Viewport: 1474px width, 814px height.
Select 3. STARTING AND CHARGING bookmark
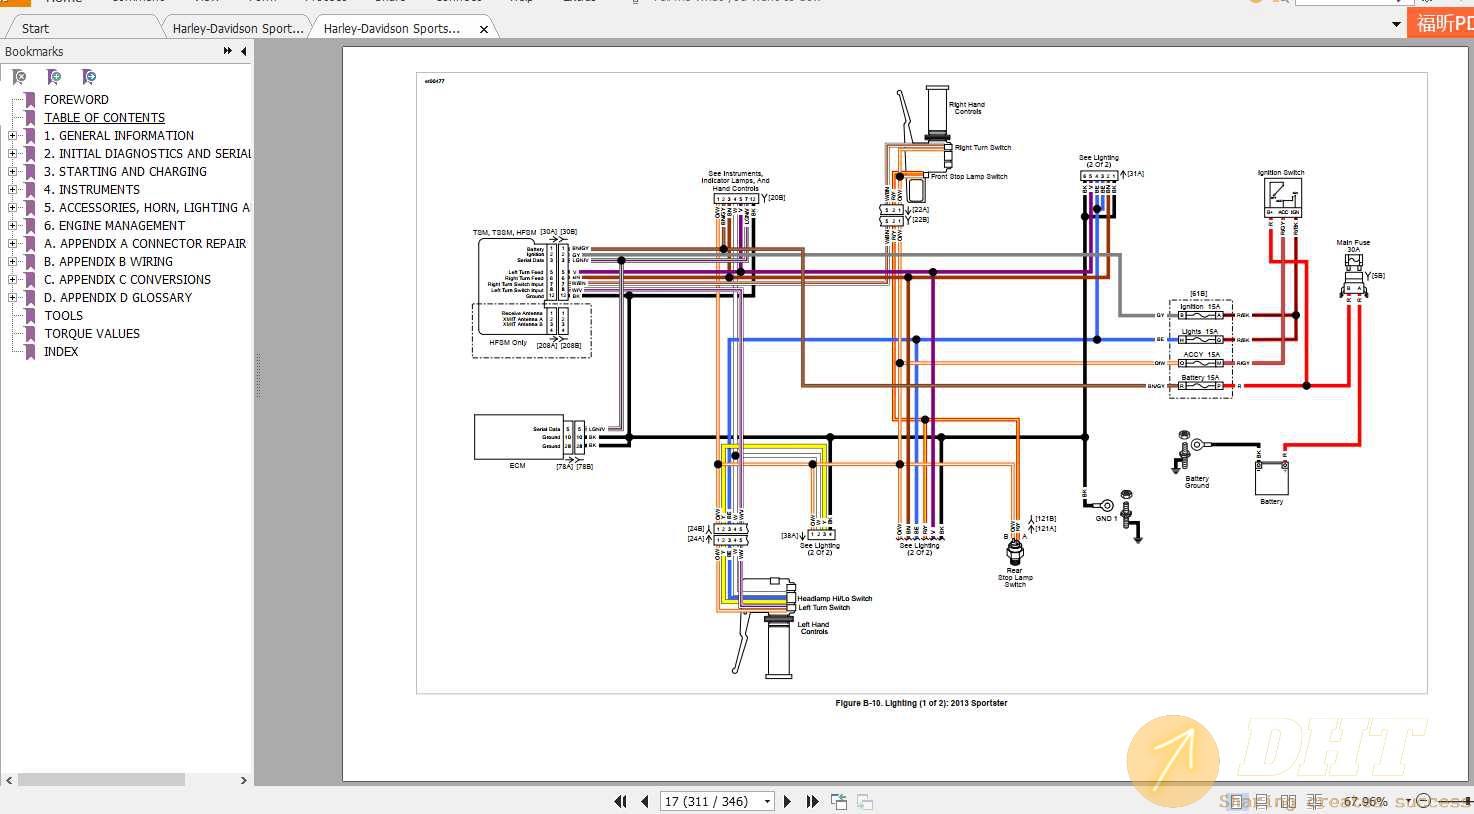tap(125, 171)
